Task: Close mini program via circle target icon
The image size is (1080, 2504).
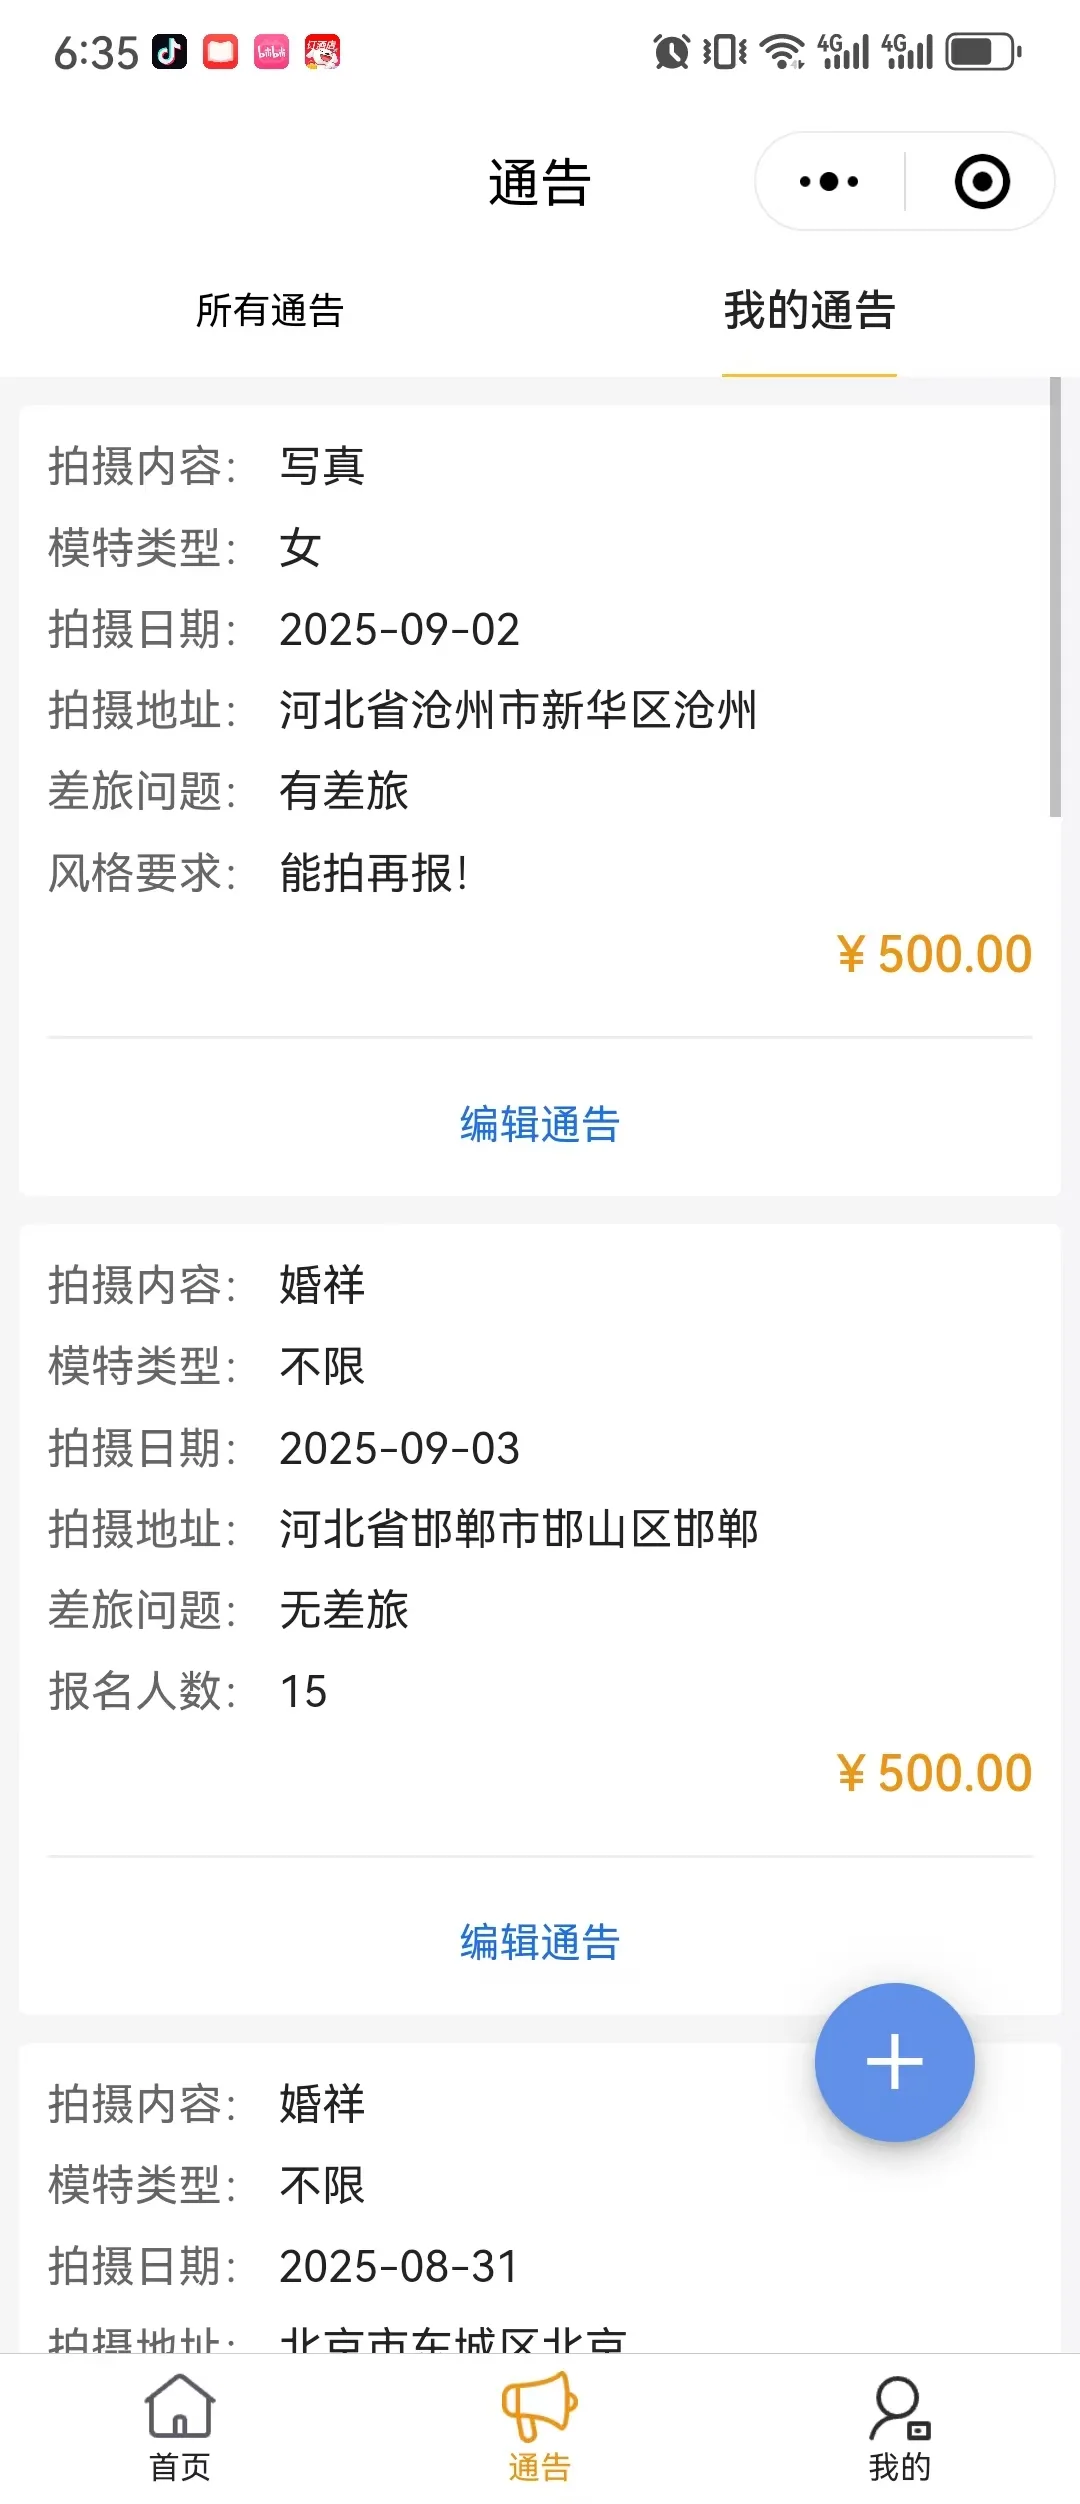Action: [982, 182]
